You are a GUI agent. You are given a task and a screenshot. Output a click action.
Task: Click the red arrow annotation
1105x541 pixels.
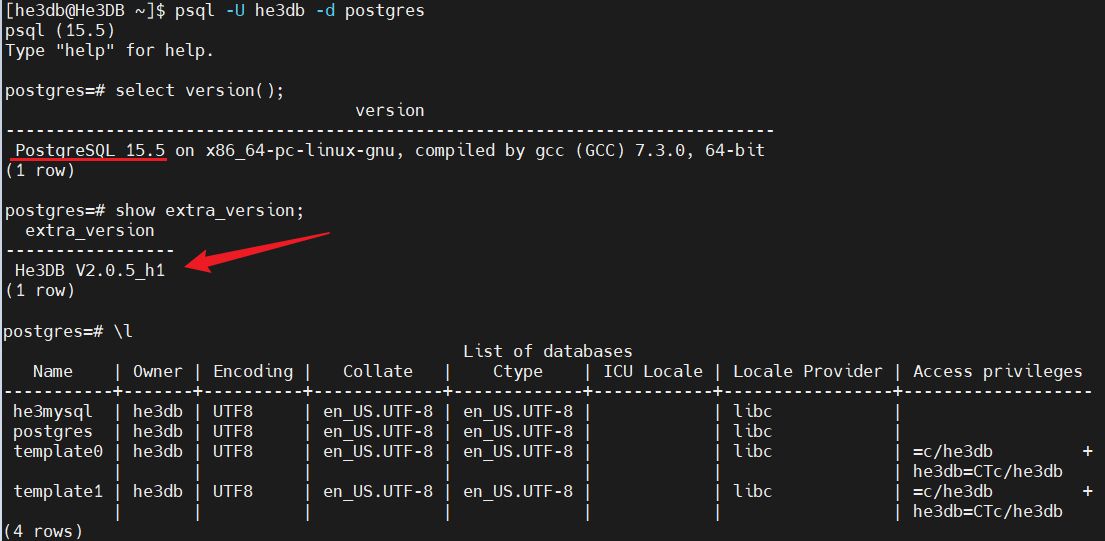258,251
